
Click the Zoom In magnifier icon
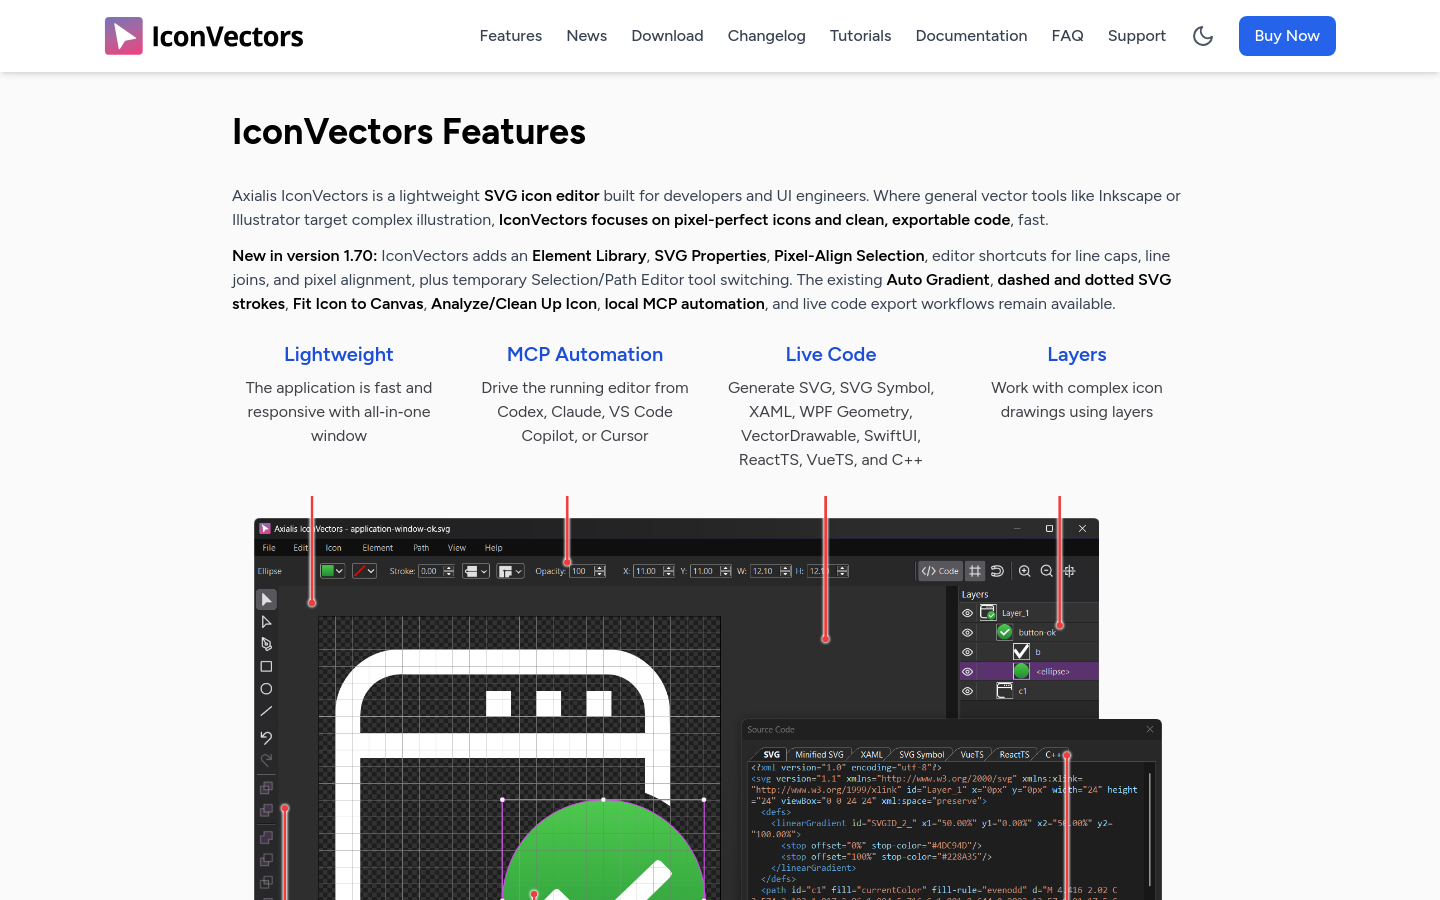(1024, 571)
